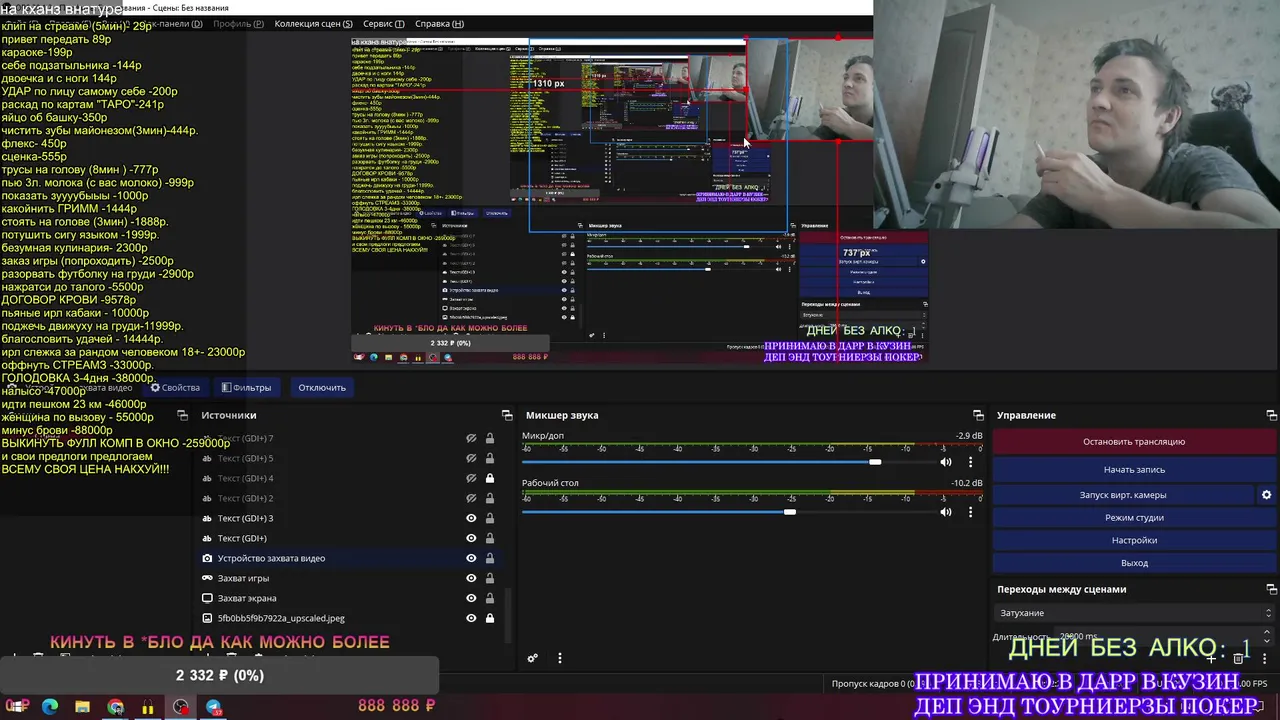Undock the Микшер звука panel

pos(978,415)
